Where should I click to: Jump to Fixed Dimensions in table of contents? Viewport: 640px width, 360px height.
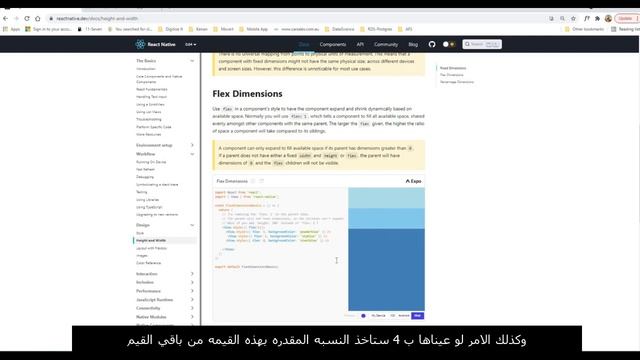(x=453, y=68)
